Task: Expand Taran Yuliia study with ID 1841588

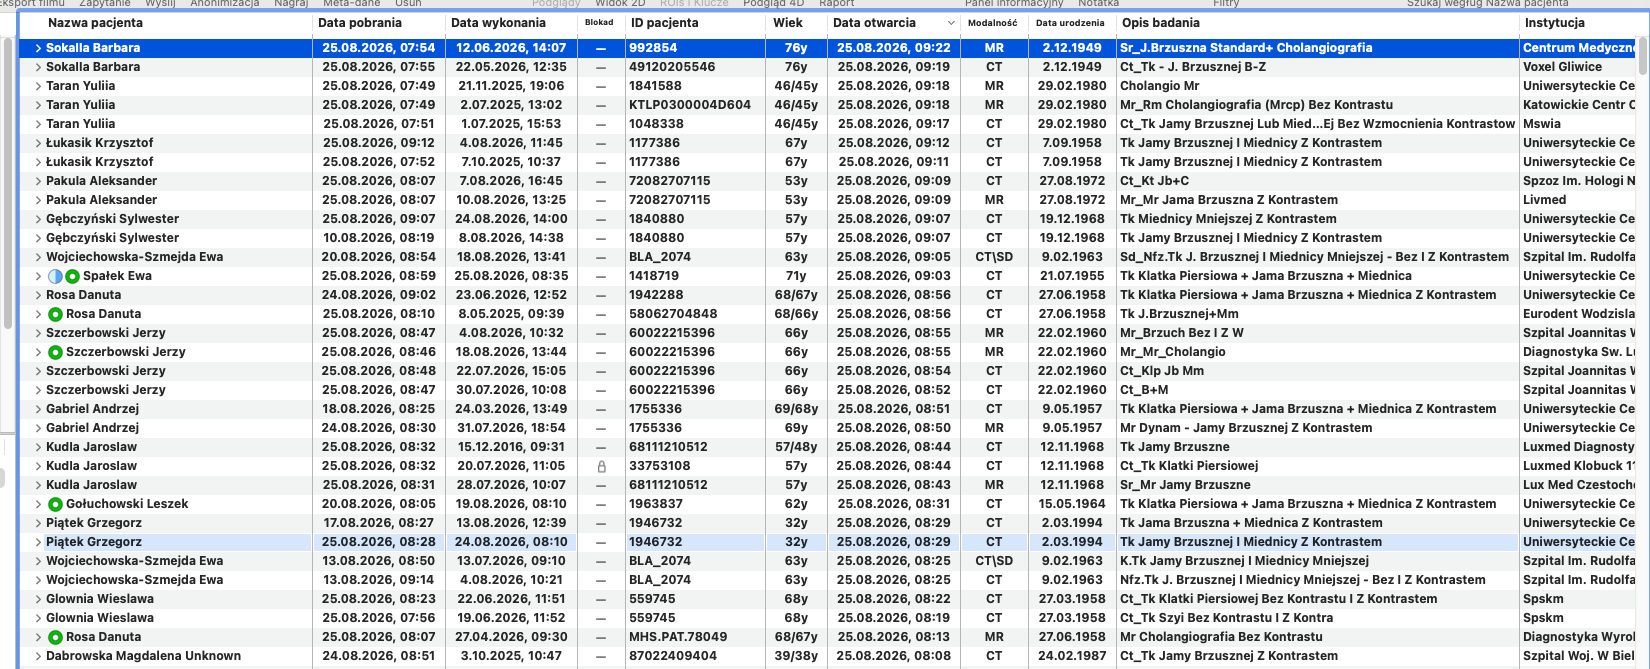Action: [38, 86]
